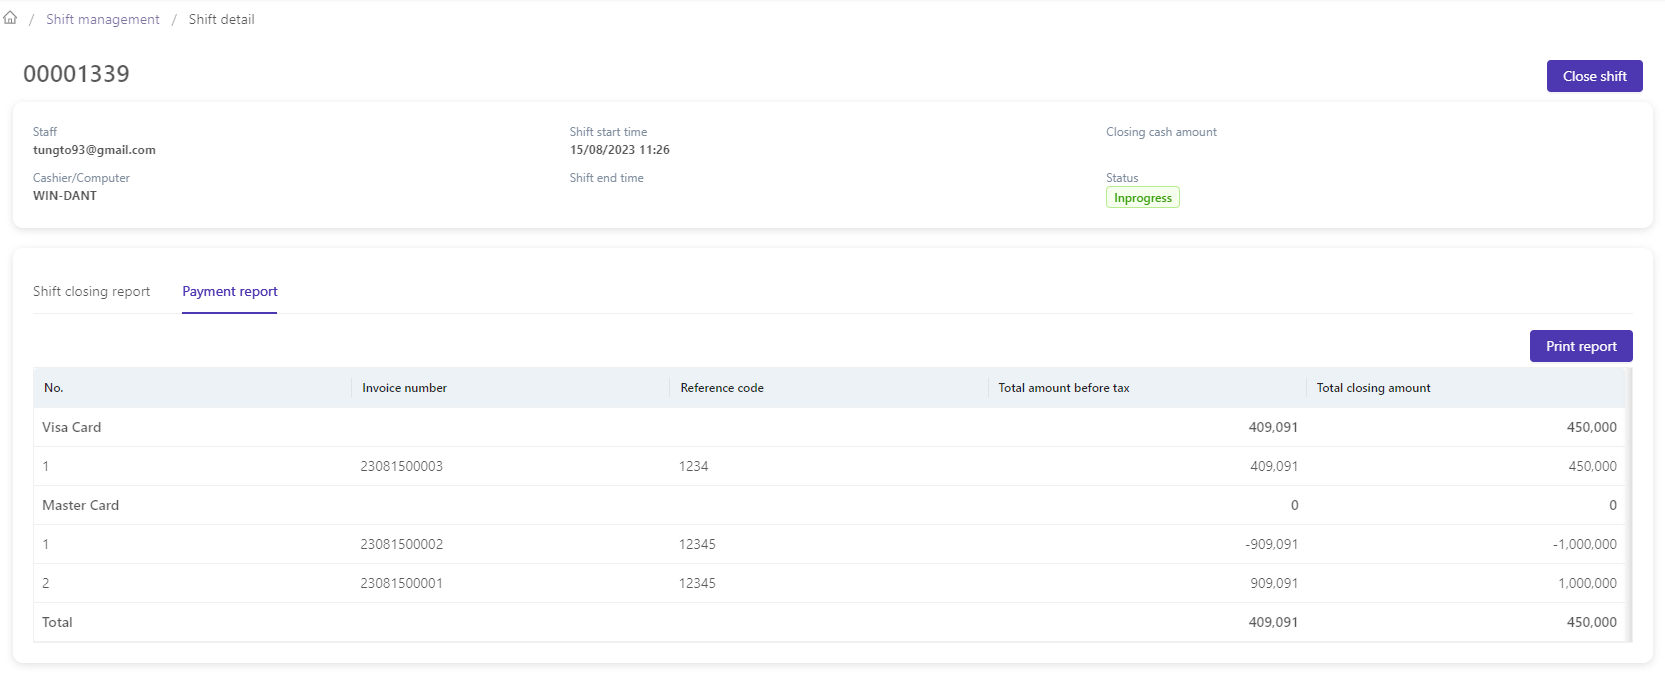Click the Total summary row

57,622
